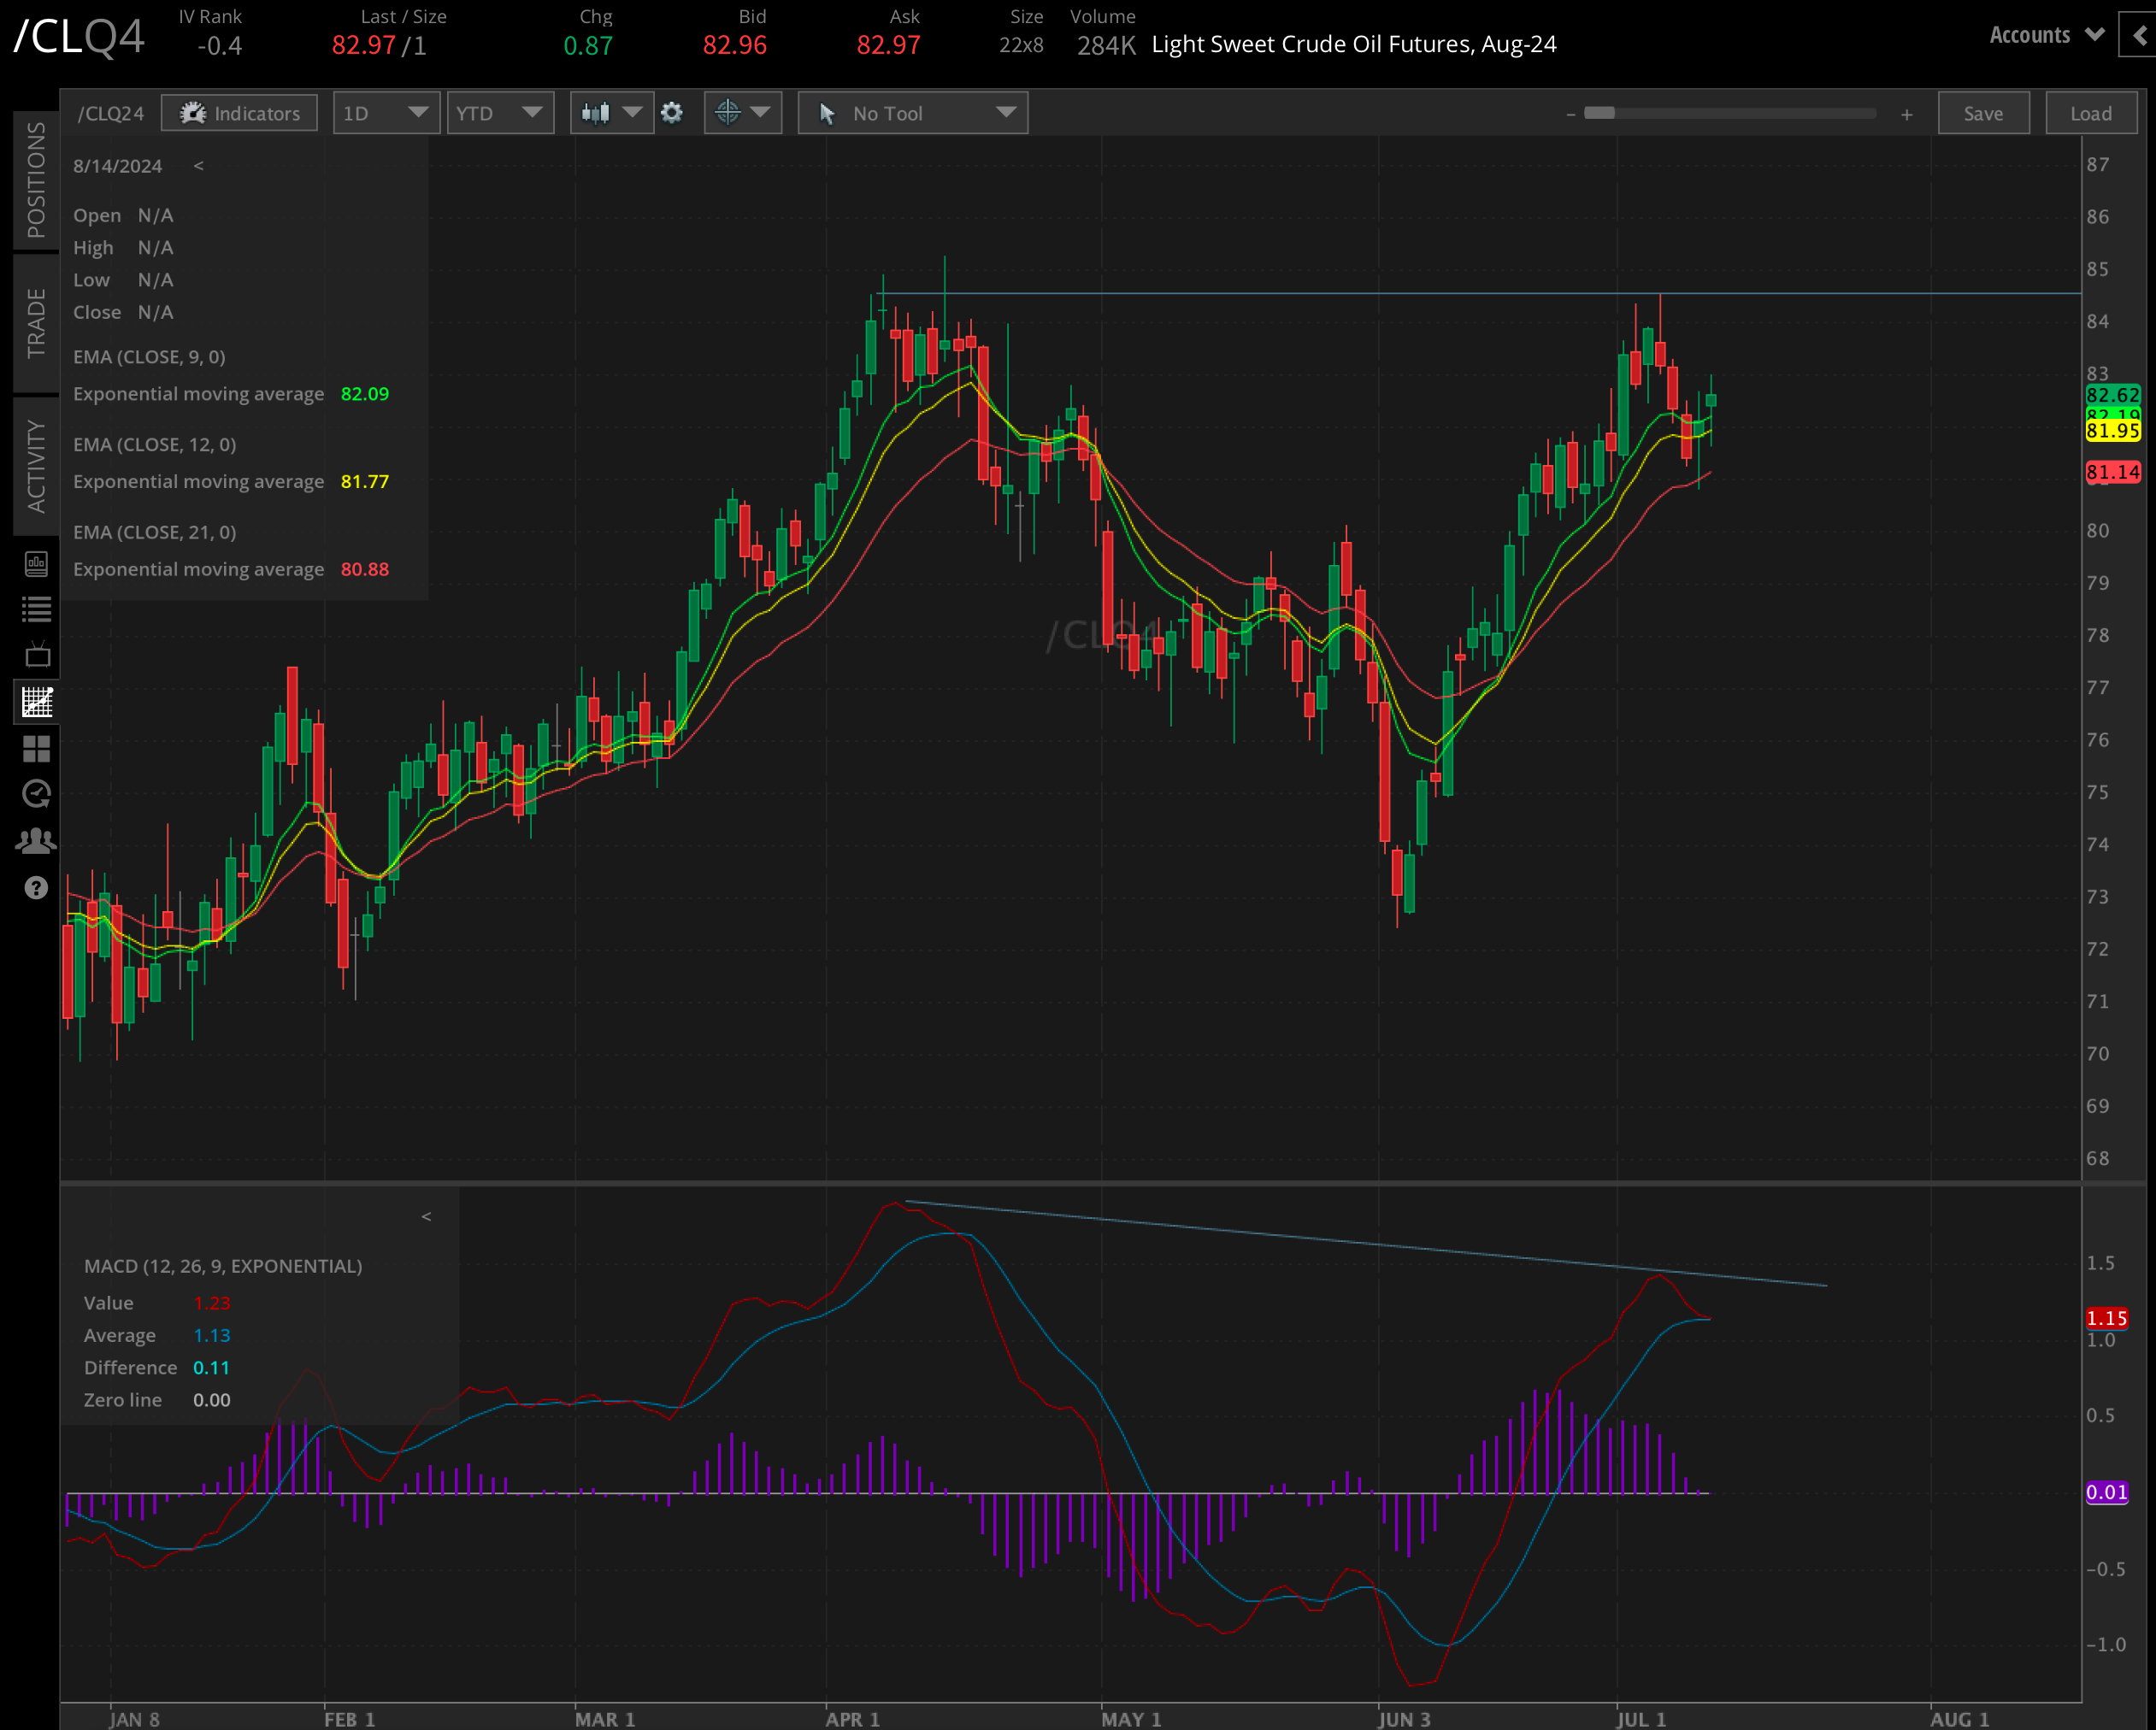
Task: Open the analyst reports book icon in sidebar
Action: tap(36, 564)
